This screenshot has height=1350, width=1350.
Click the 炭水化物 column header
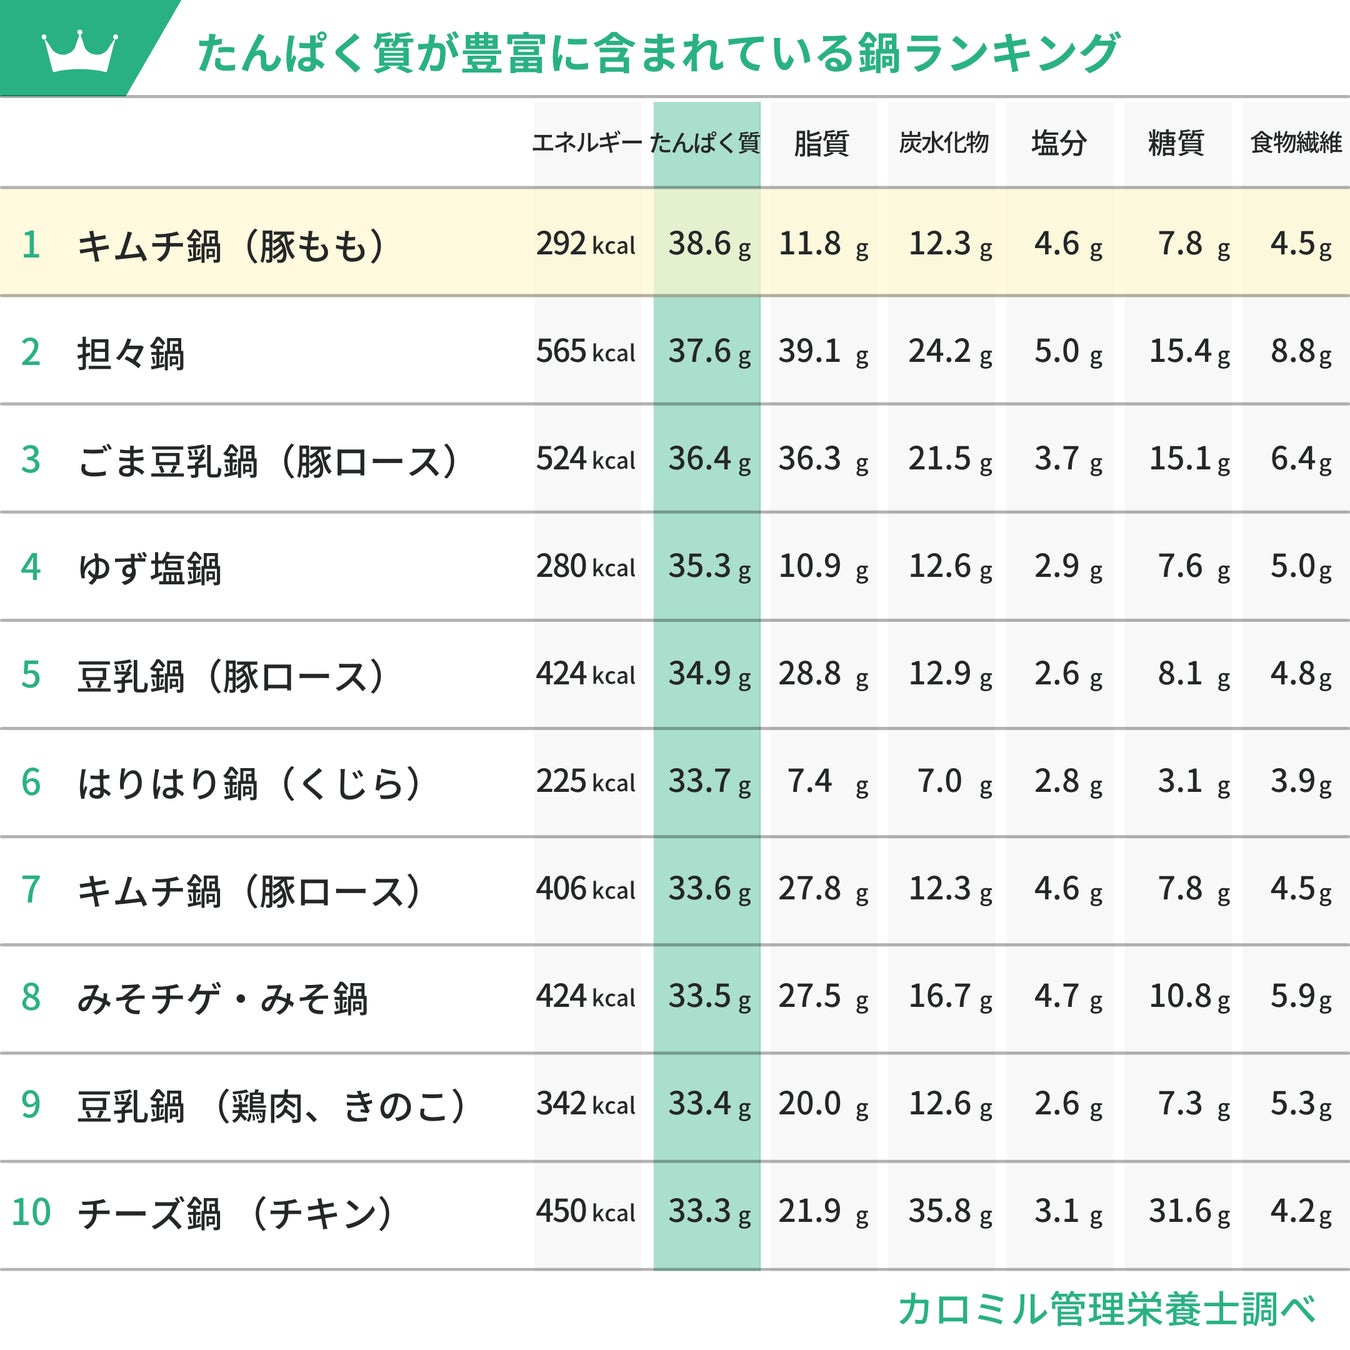pos(943,143)
